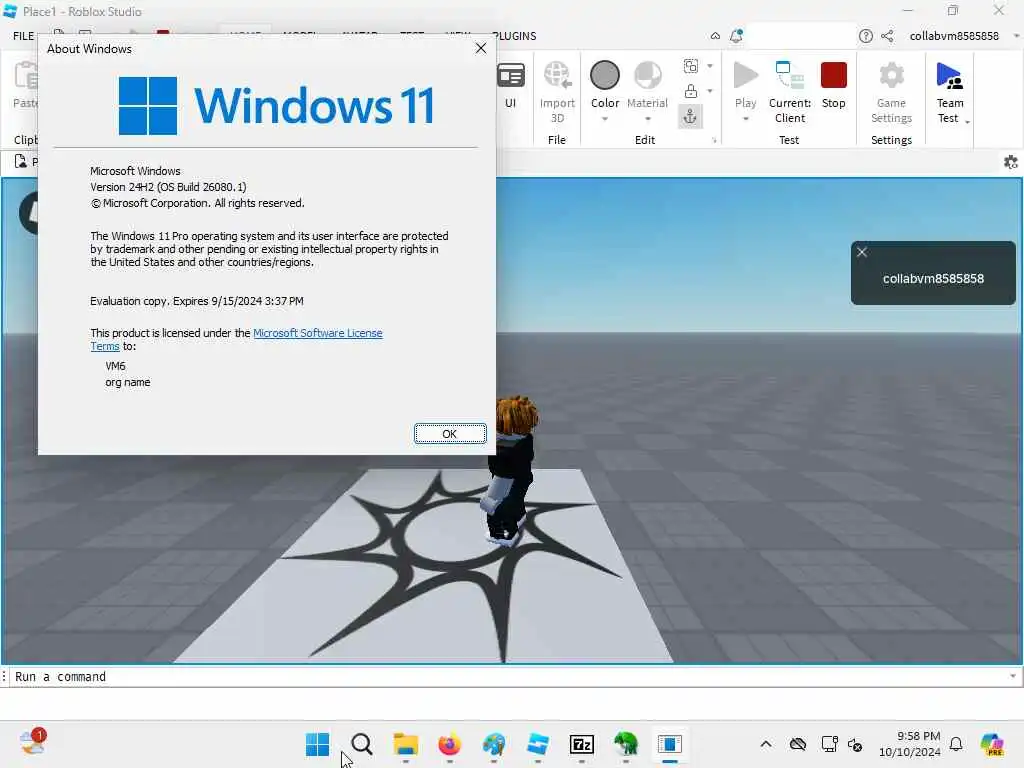The image size is (1024, 768).
Task: Collapse the ribbon with the caret icon
Action: 715,36
